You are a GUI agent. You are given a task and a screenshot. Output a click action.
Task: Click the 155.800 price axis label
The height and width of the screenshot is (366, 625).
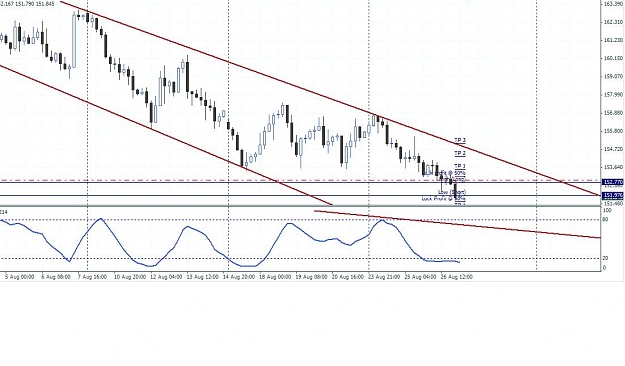613,131
